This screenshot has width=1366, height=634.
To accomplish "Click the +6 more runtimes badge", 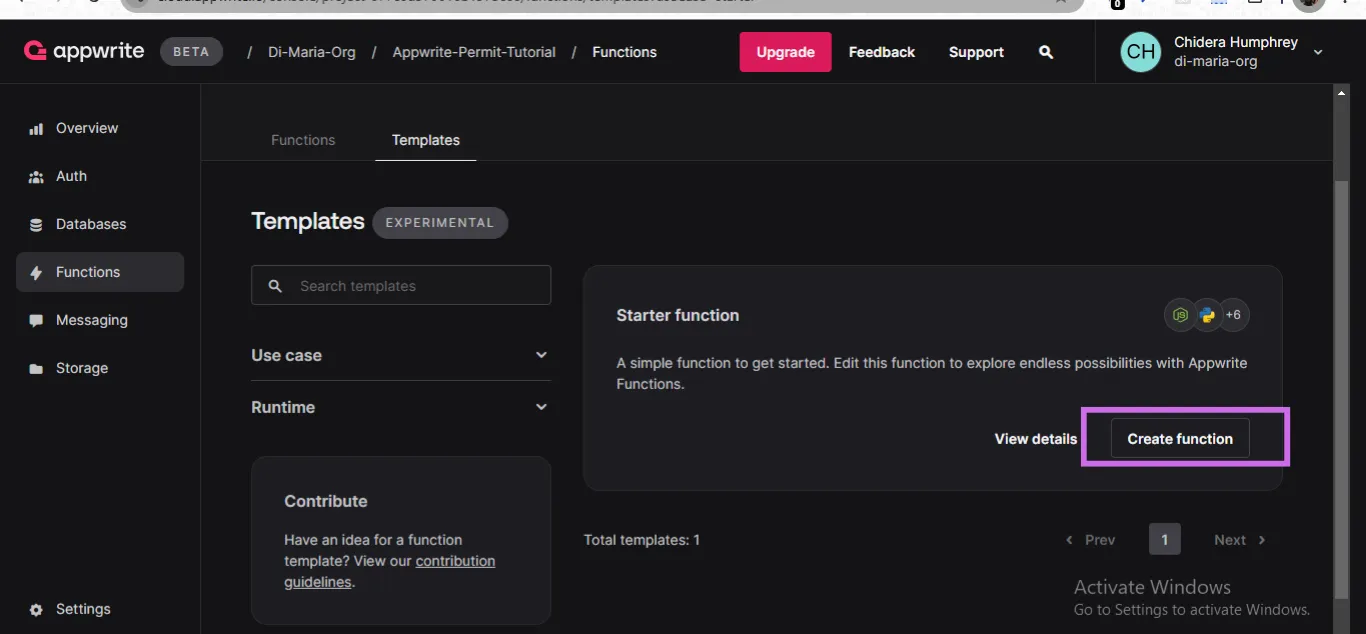I will pyautogui.click(x=1234, y=315).
